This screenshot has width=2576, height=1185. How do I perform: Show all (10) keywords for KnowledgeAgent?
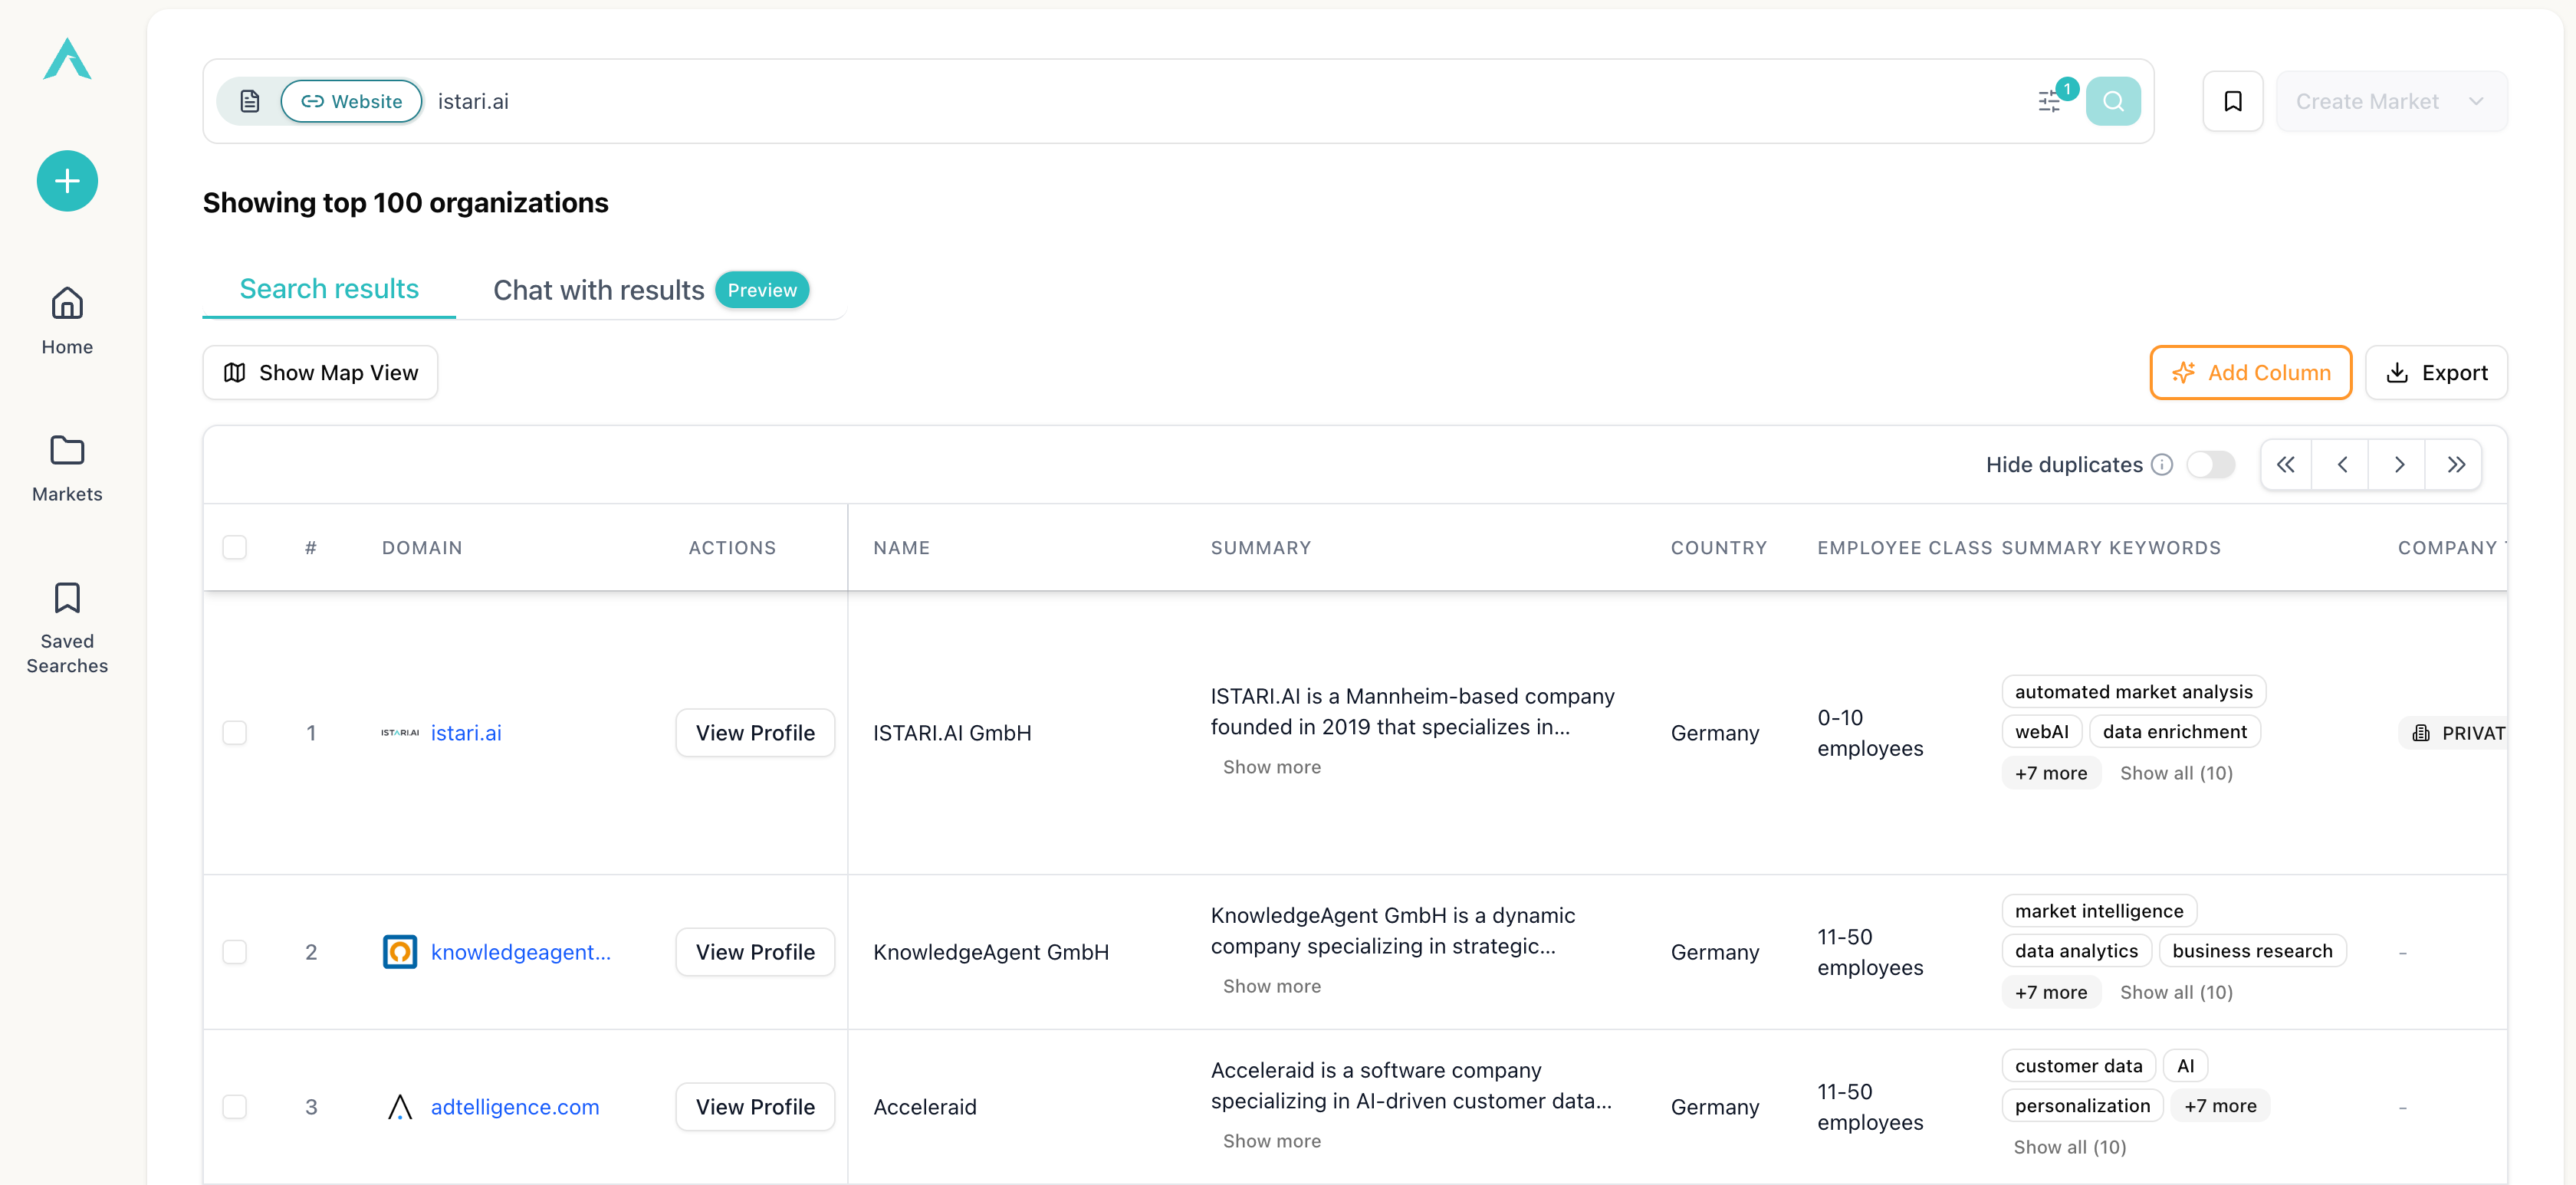(2176, 992)
